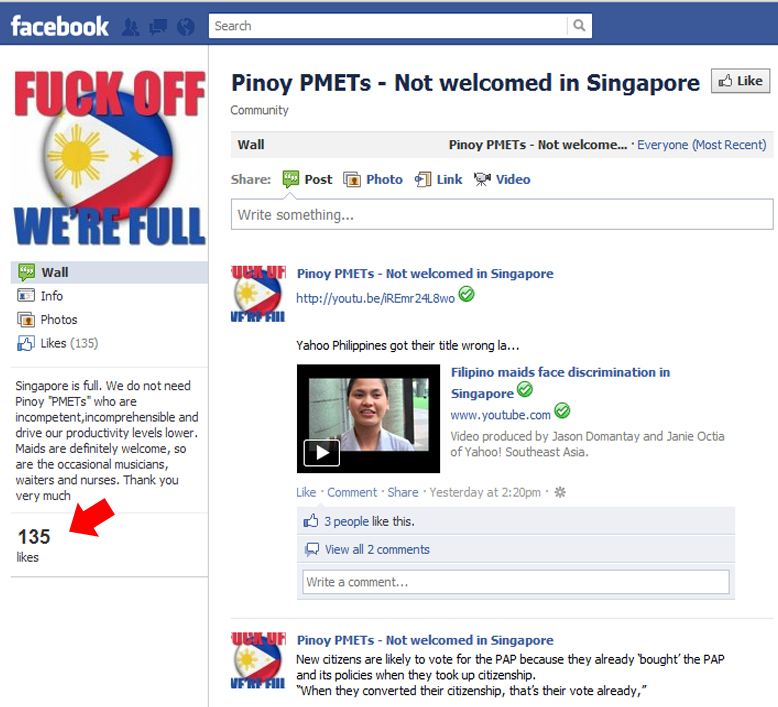Expand View all 2 comments
778x707 pixels.
(x=377, y=549)
